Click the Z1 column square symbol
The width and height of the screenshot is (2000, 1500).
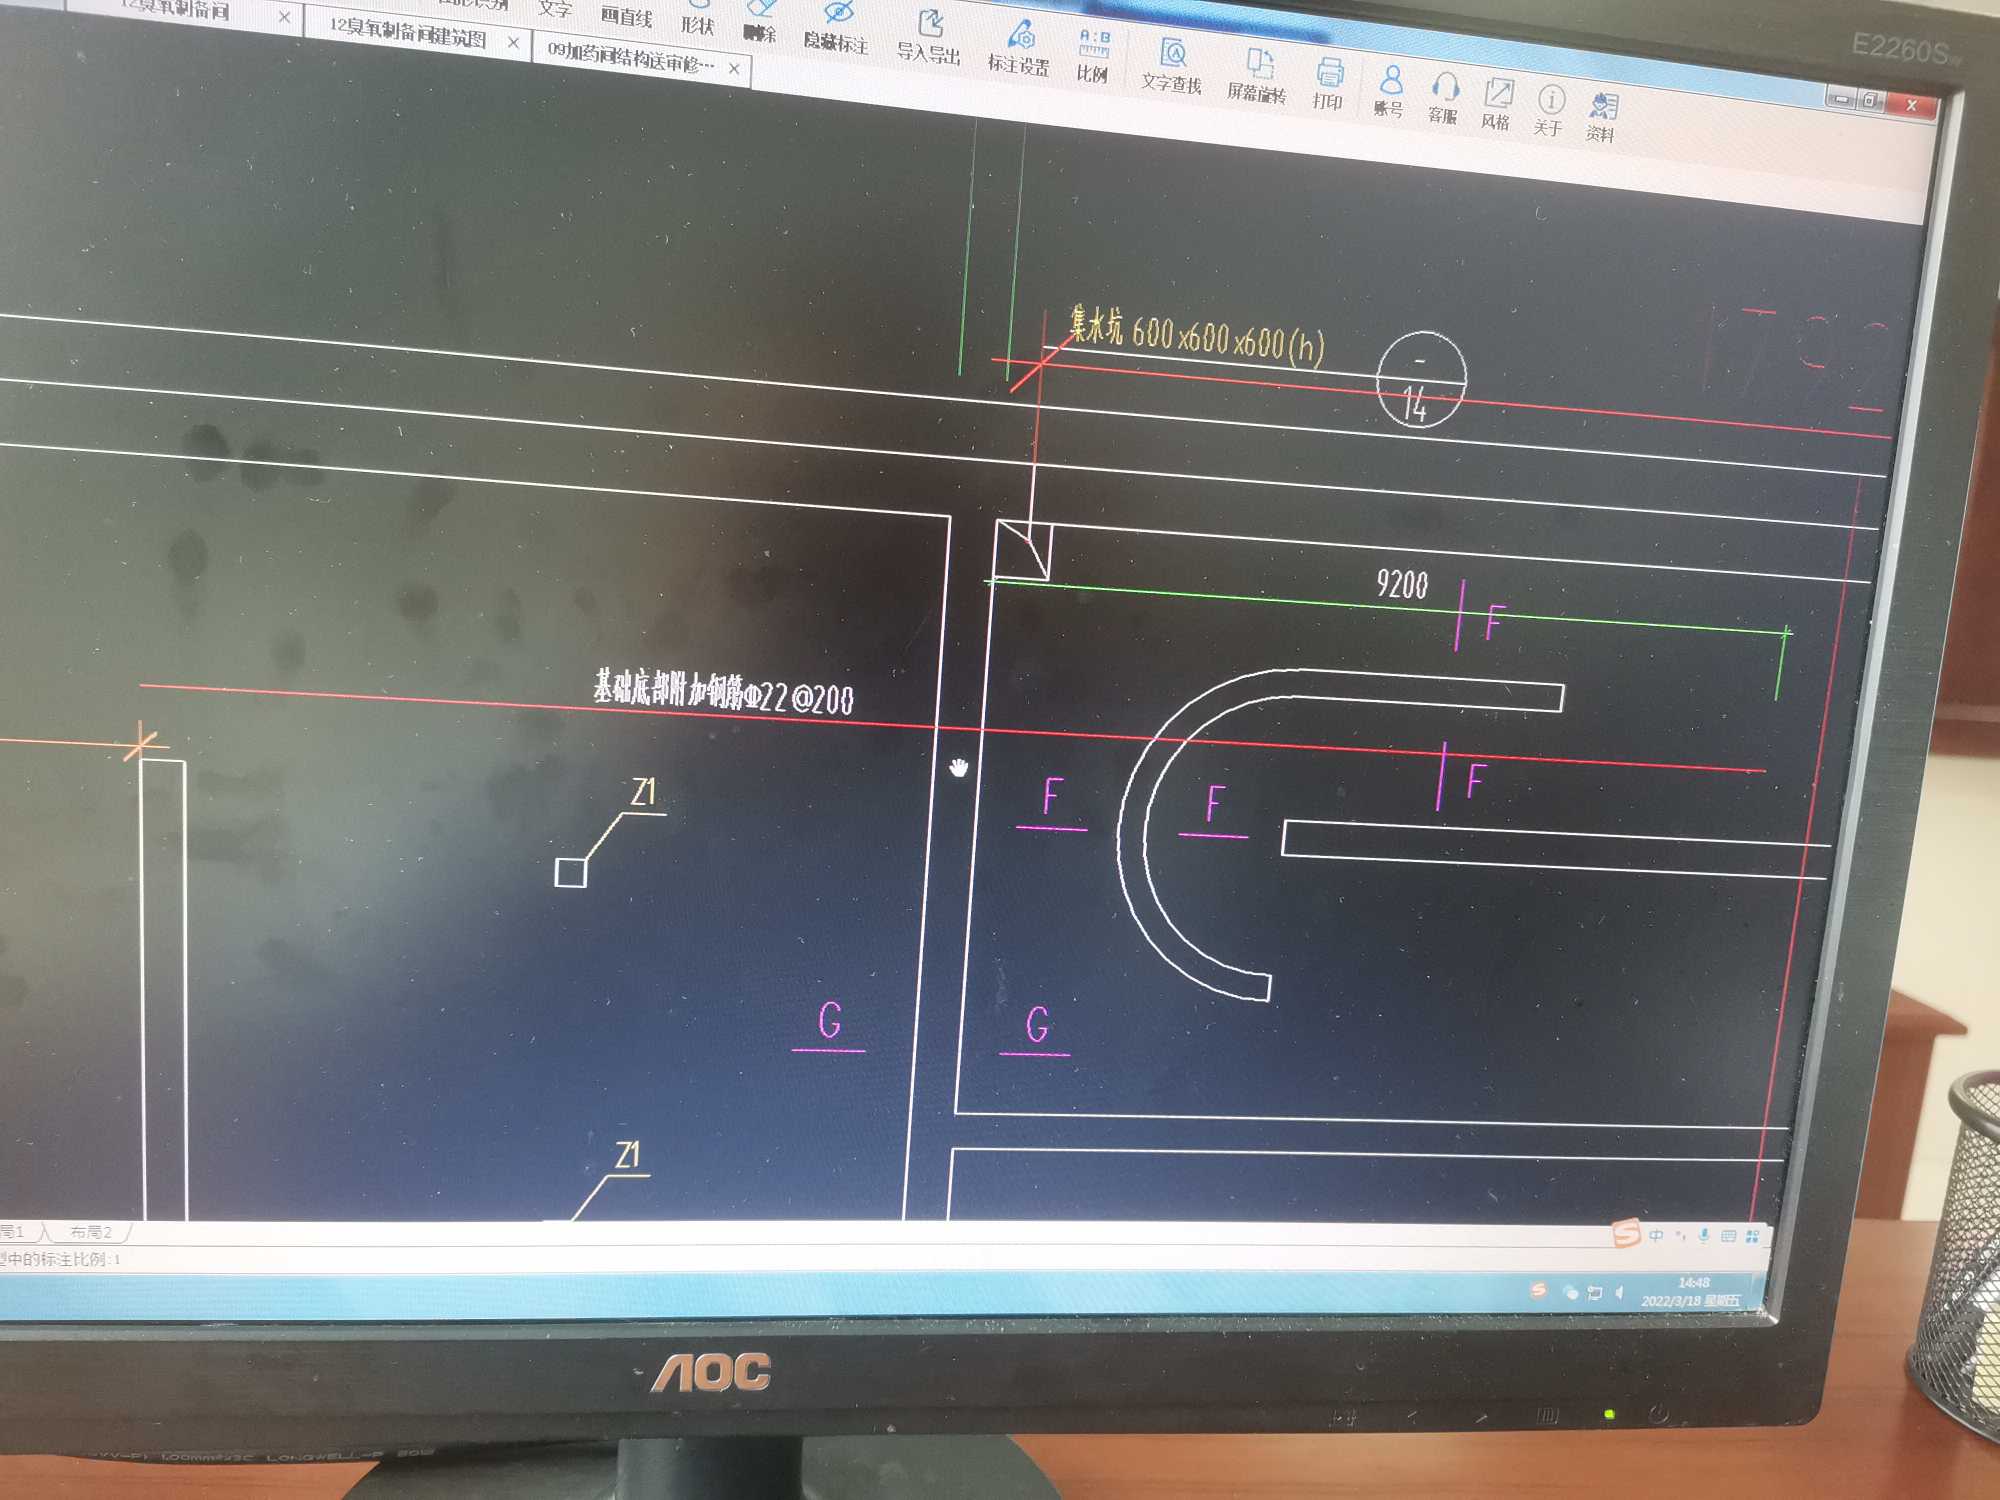tap(570, 872)
